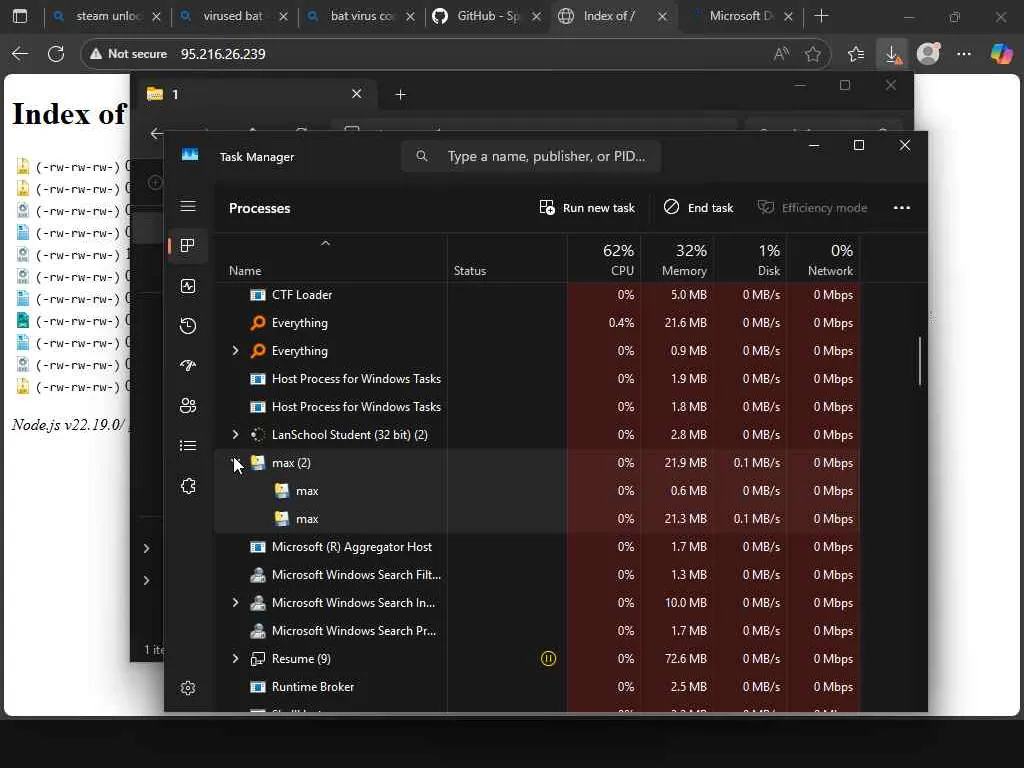Select the 21.3 MB max child process
The height and width of the screenshot is (768, 1024).
tap(537, 519)
